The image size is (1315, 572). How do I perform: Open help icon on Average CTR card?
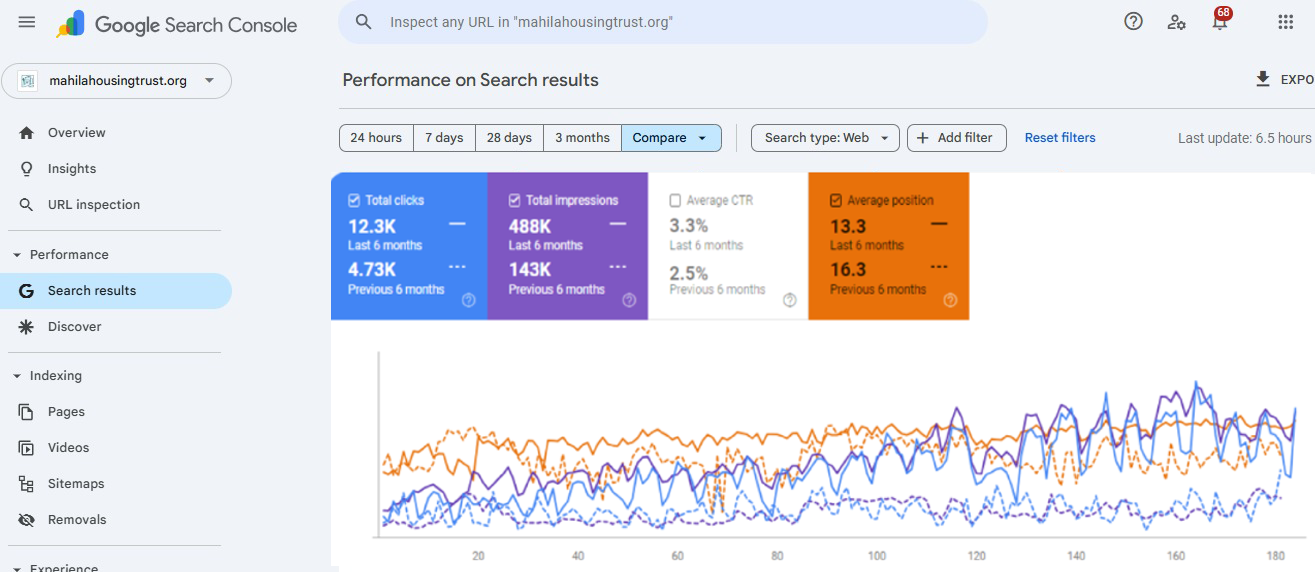[x=789, y=300]
